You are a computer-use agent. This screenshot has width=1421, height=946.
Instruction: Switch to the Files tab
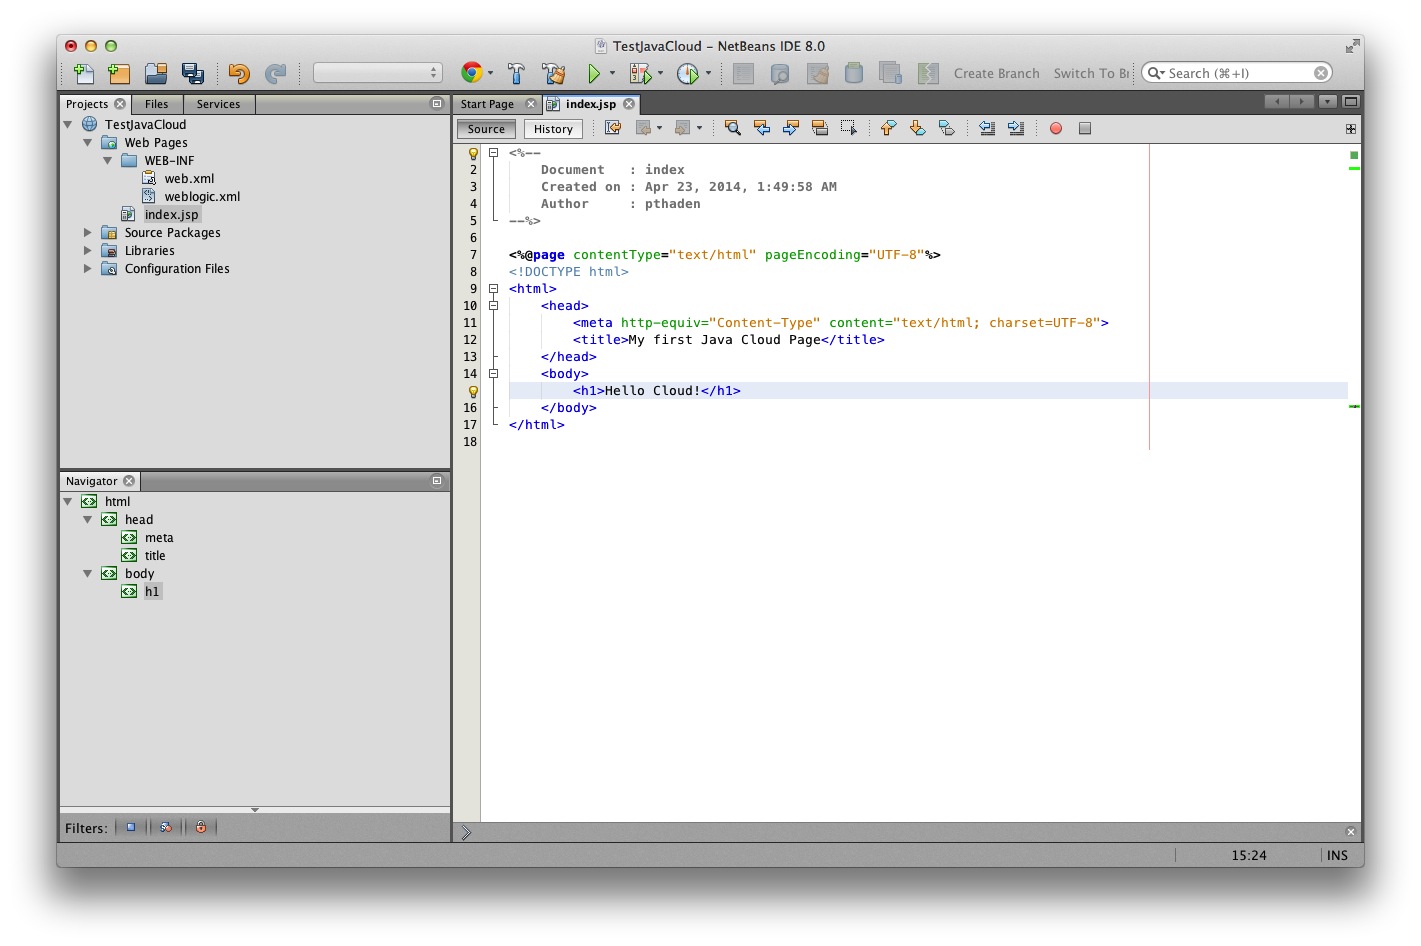[157, 104]
